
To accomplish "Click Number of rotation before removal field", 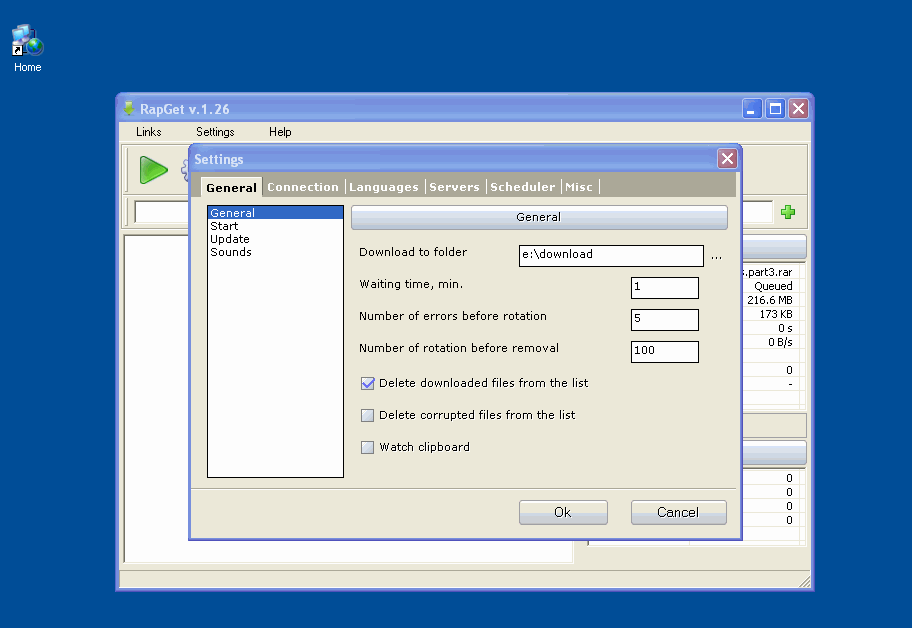I will 665,352.
